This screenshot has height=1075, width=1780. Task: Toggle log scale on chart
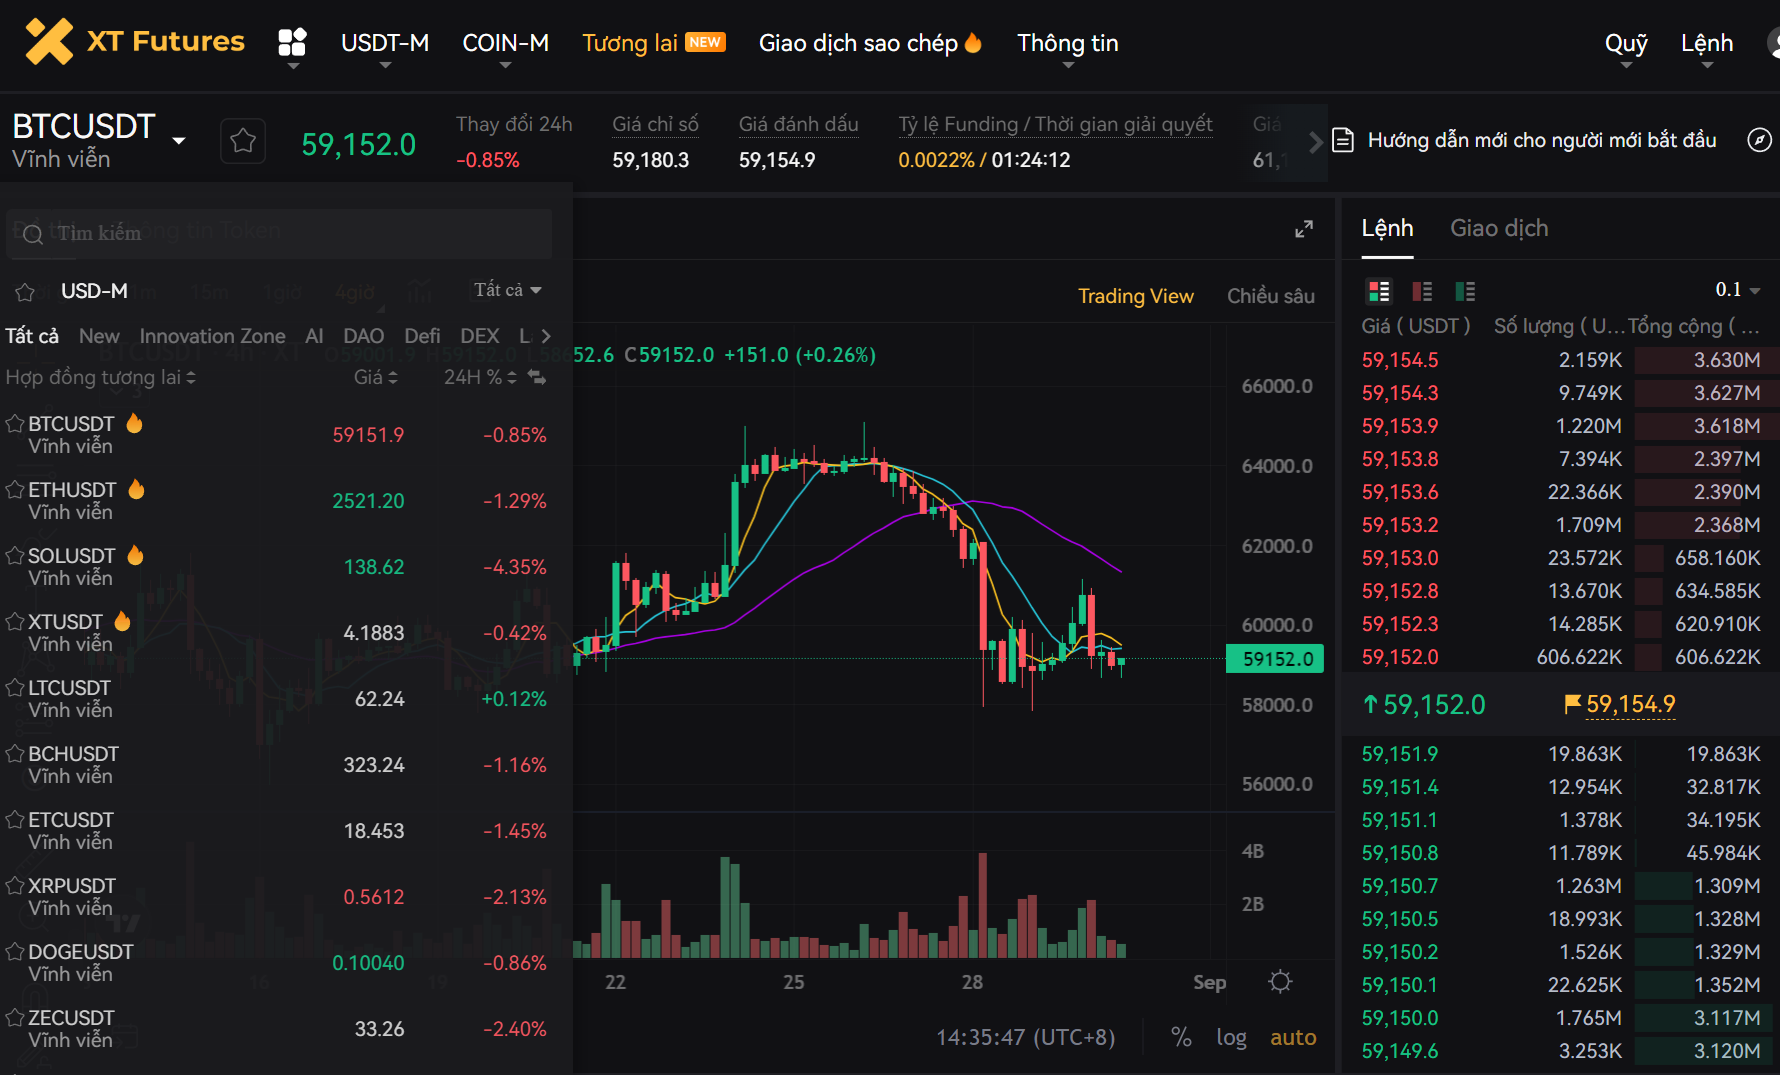coord(1231,1037)
